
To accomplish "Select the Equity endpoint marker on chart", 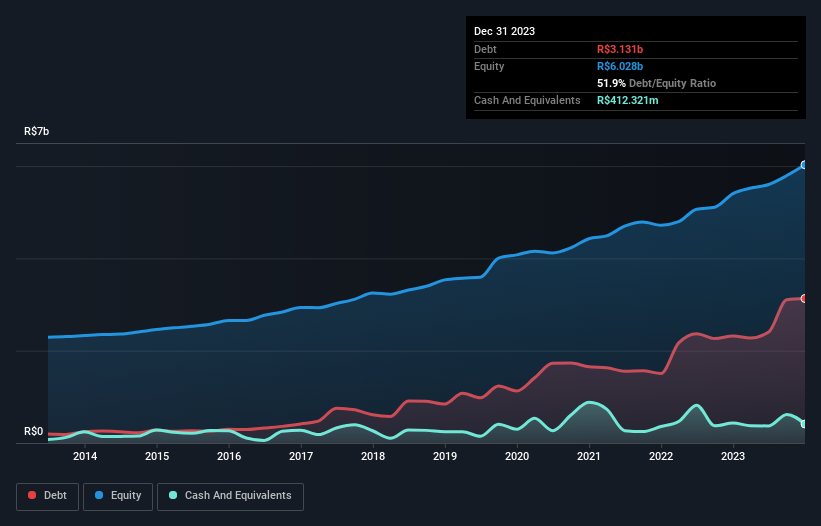I will point(804,165).
